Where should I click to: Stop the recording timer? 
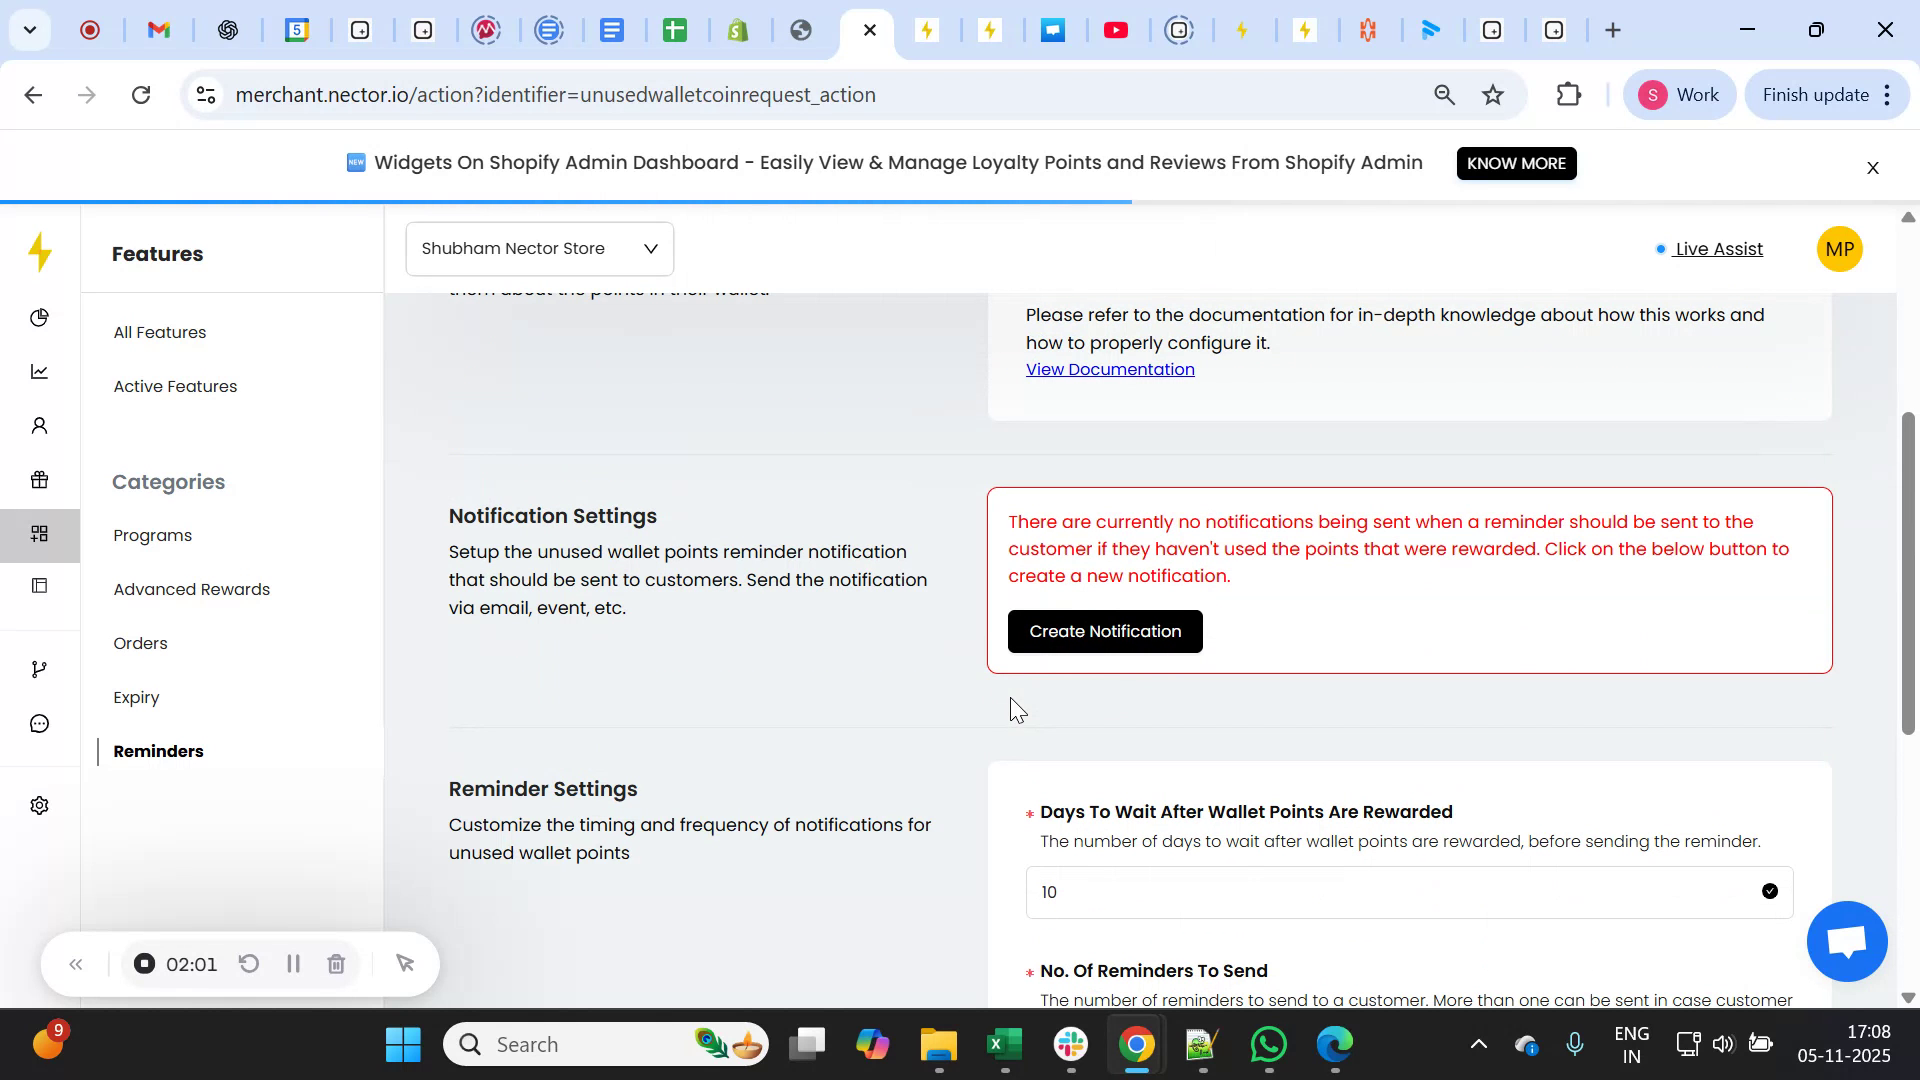click(145, 963)
